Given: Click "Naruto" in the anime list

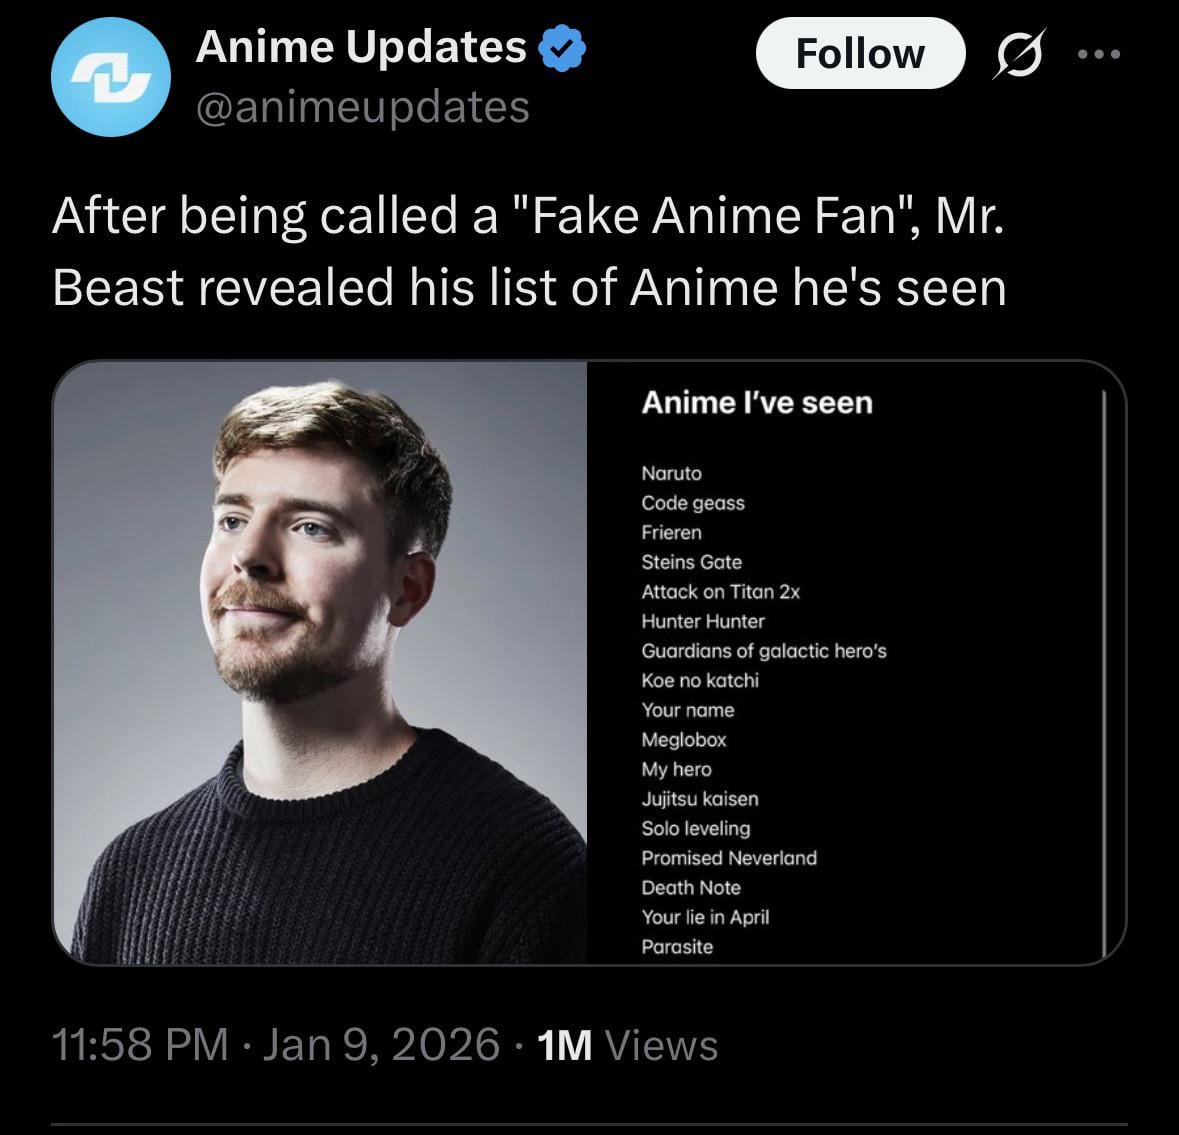Looking at the screenshot, I should click(672, 473).
